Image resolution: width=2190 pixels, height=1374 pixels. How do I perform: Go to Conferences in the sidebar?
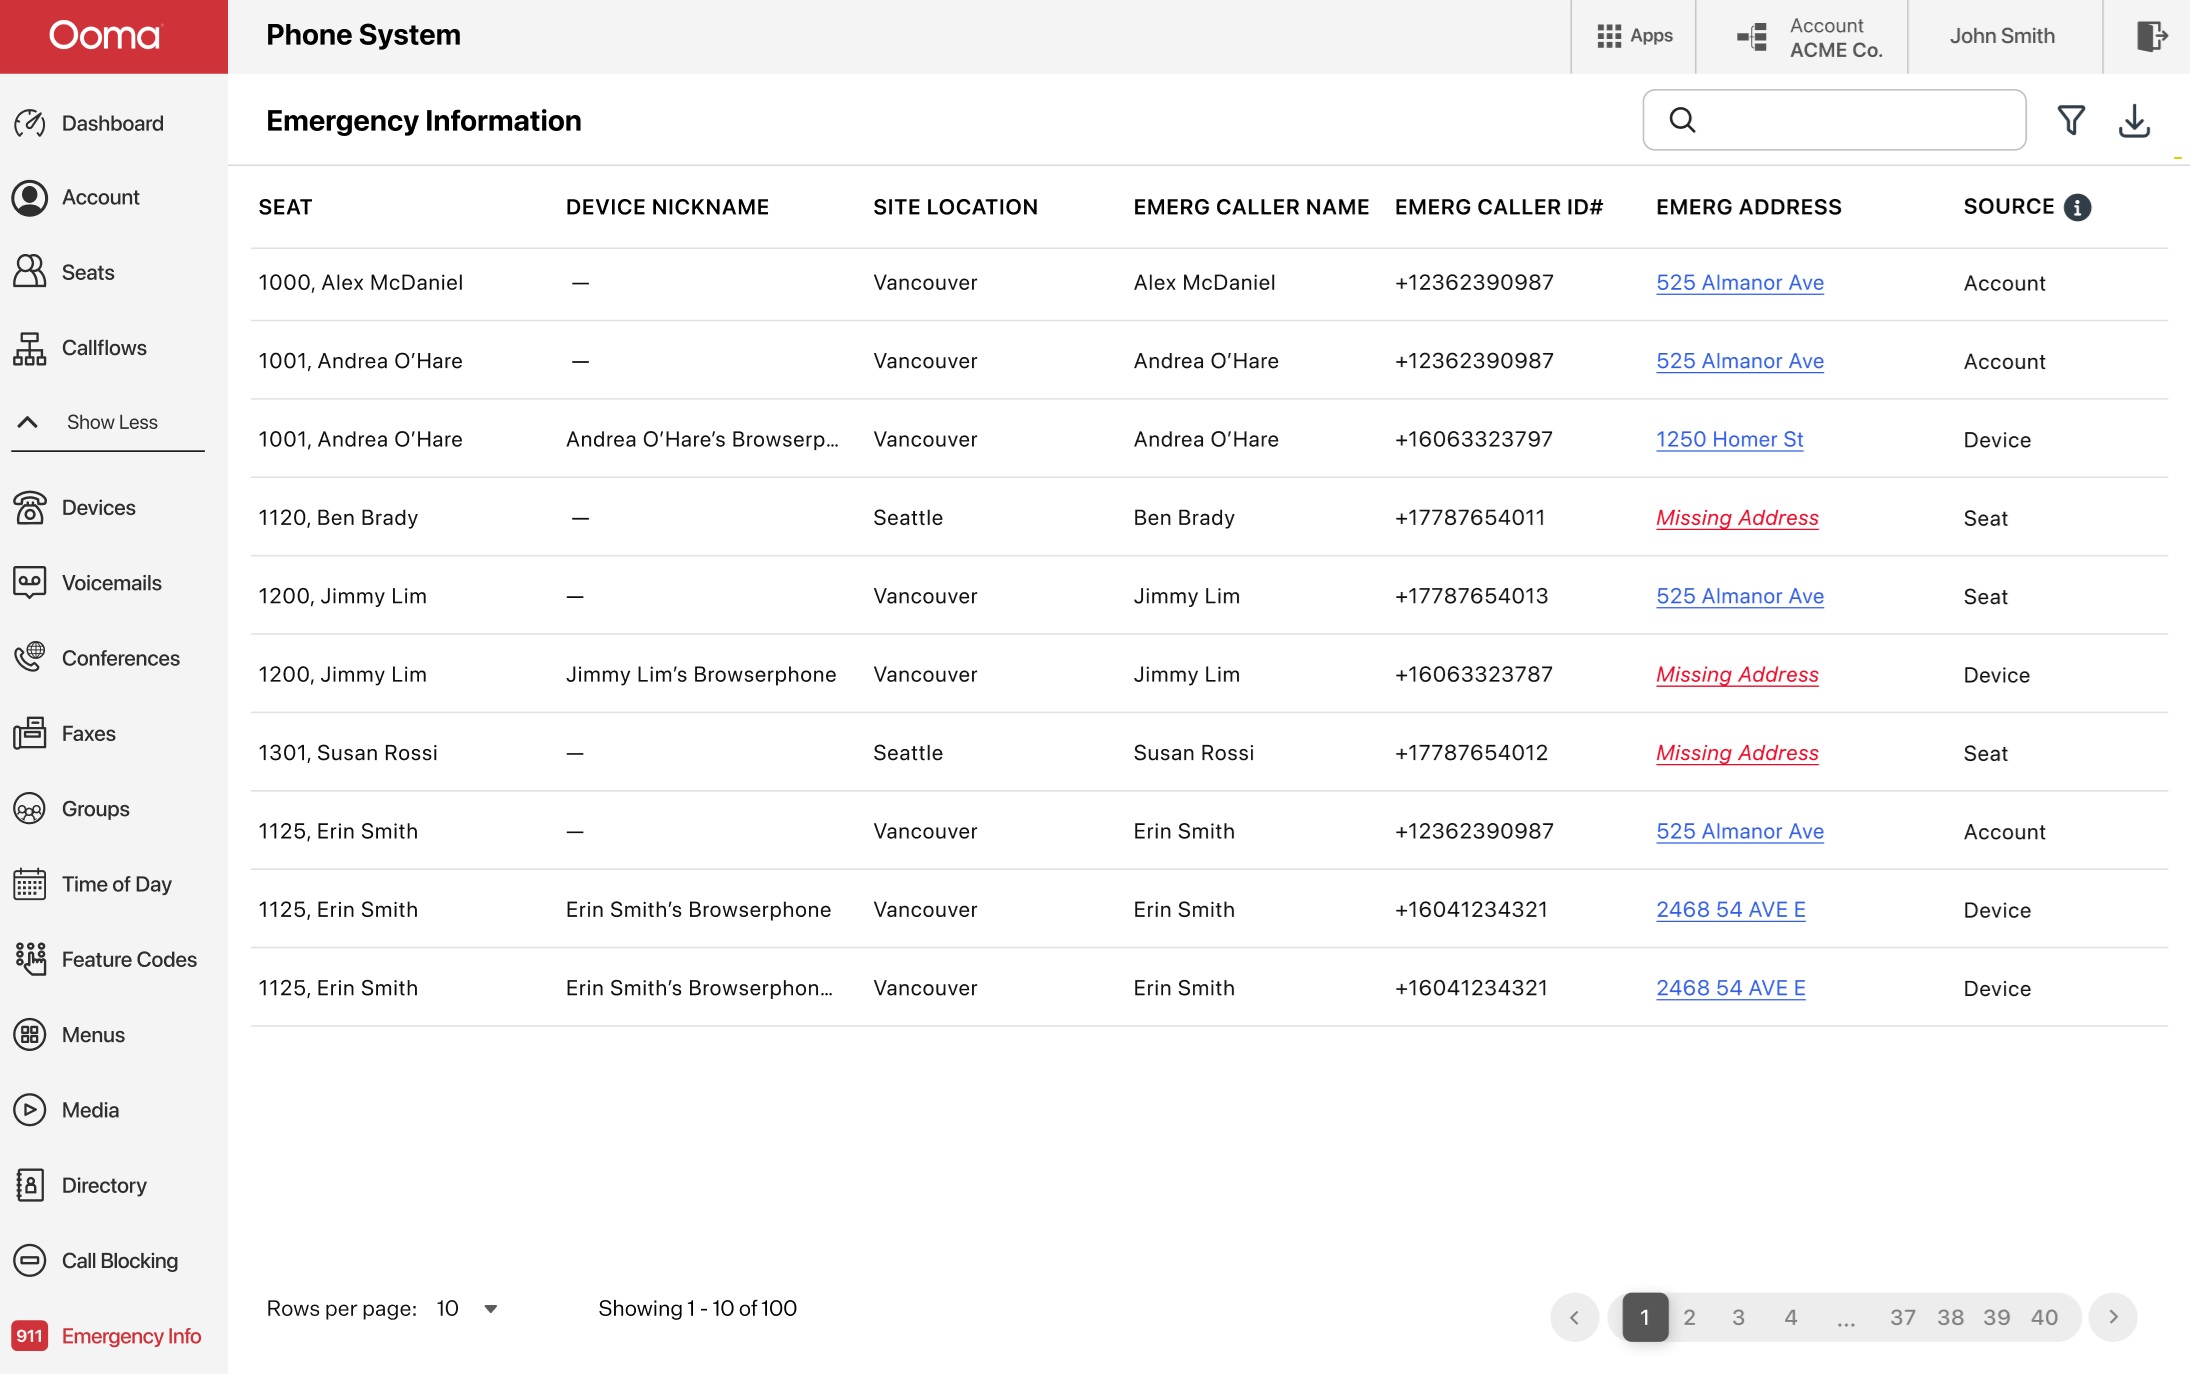(x=119, y=658)
